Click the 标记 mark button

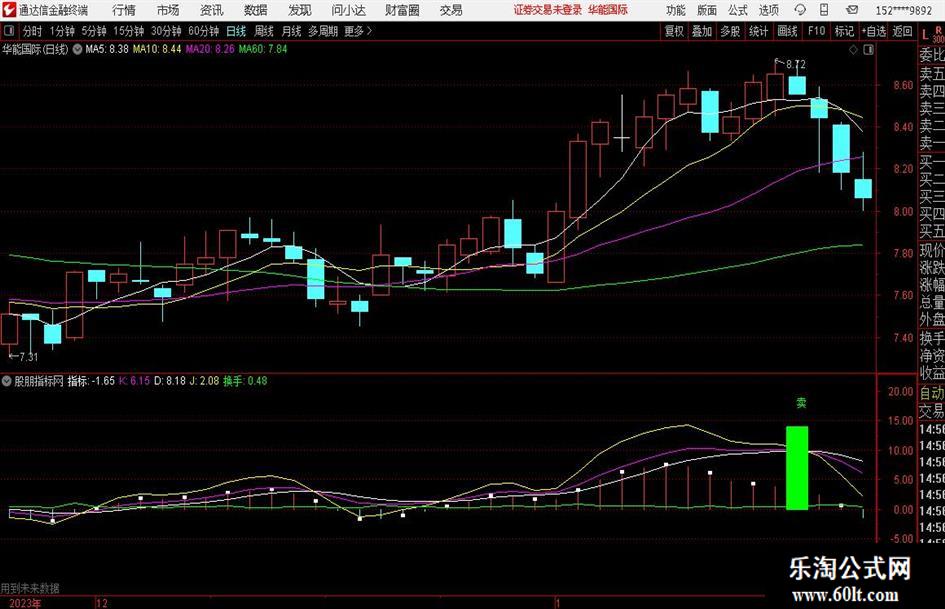pos(844,31)
